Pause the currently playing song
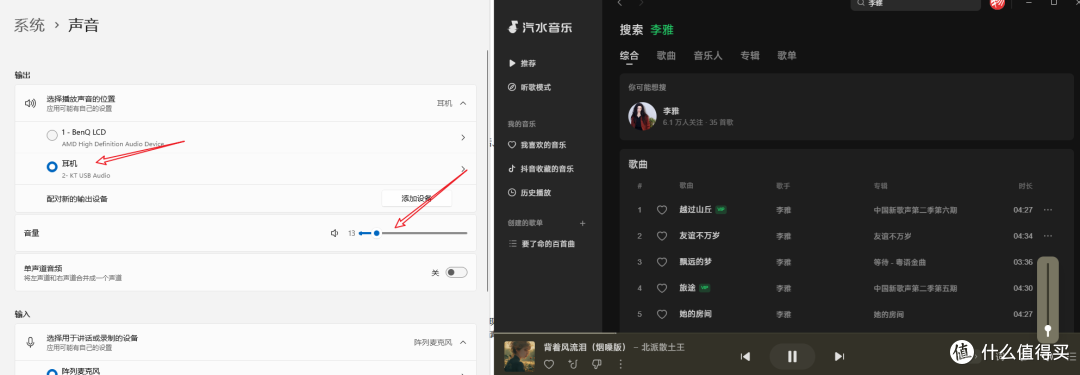 792,356
